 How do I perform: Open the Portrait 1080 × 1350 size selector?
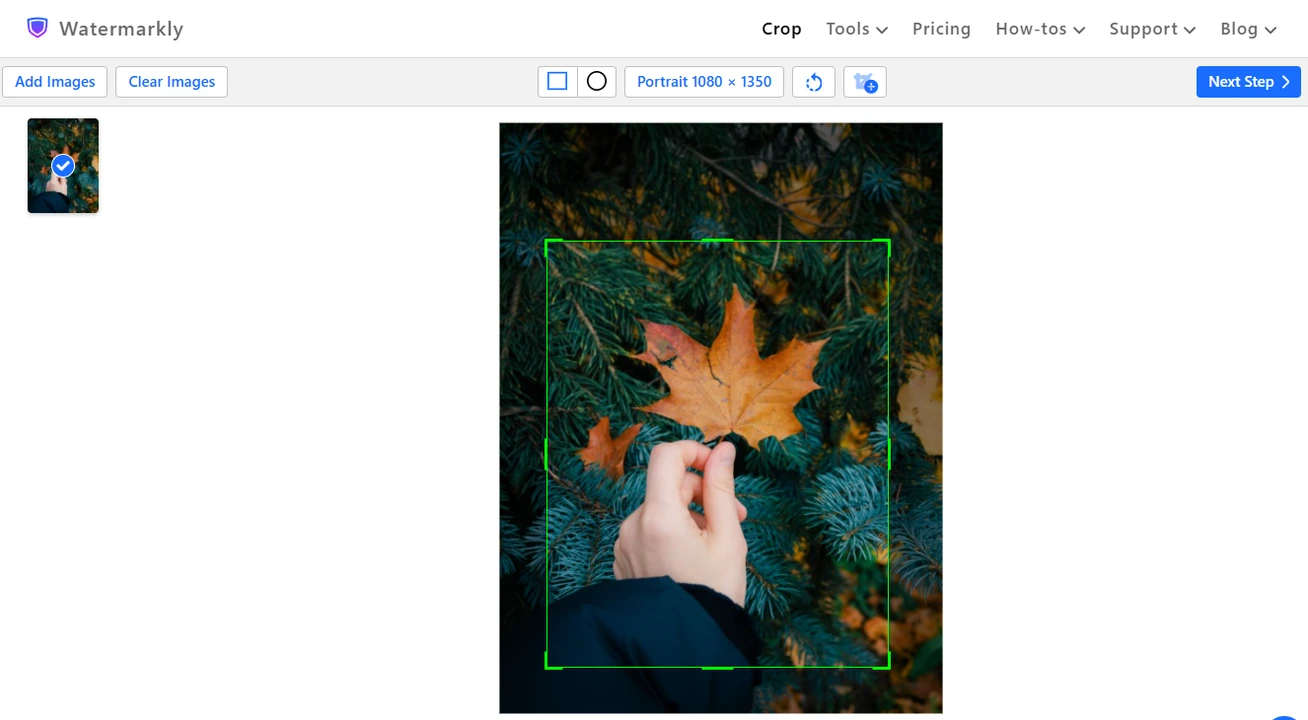tap(704, 82)
